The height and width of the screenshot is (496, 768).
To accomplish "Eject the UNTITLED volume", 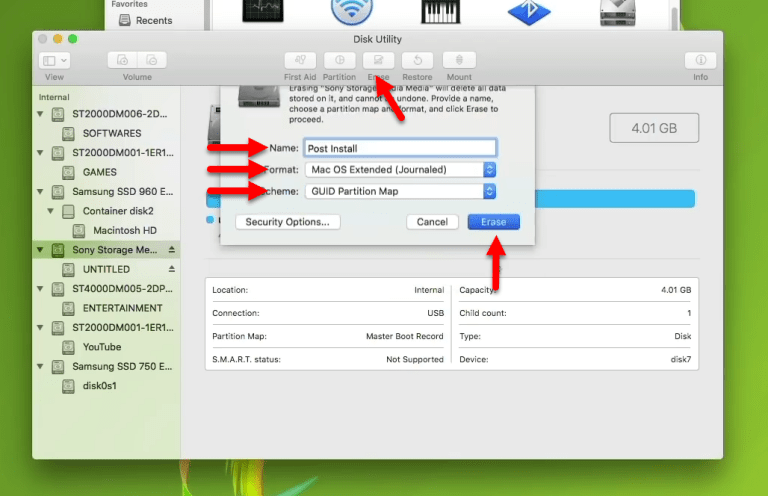I will [x=171, y=269].
